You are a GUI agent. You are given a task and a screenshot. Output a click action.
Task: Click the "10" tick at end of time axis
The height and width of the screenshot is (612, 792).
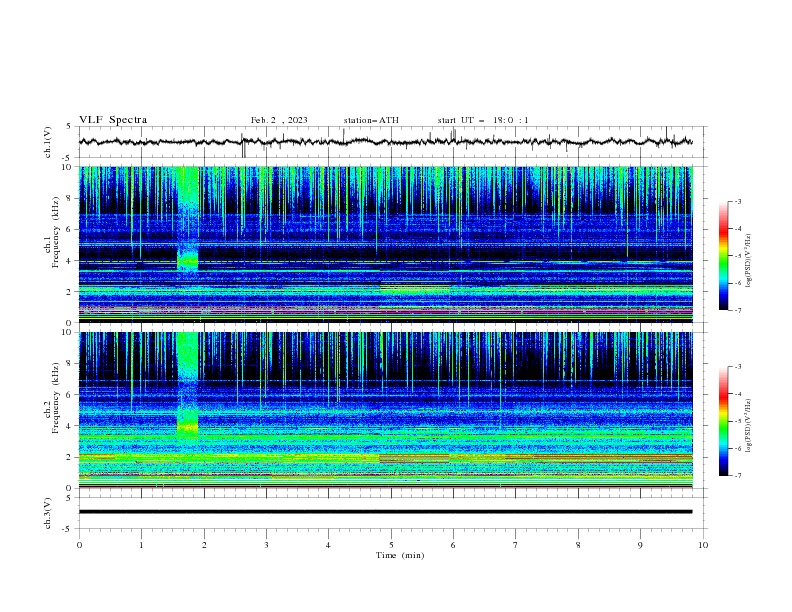(x=703, y=545)
